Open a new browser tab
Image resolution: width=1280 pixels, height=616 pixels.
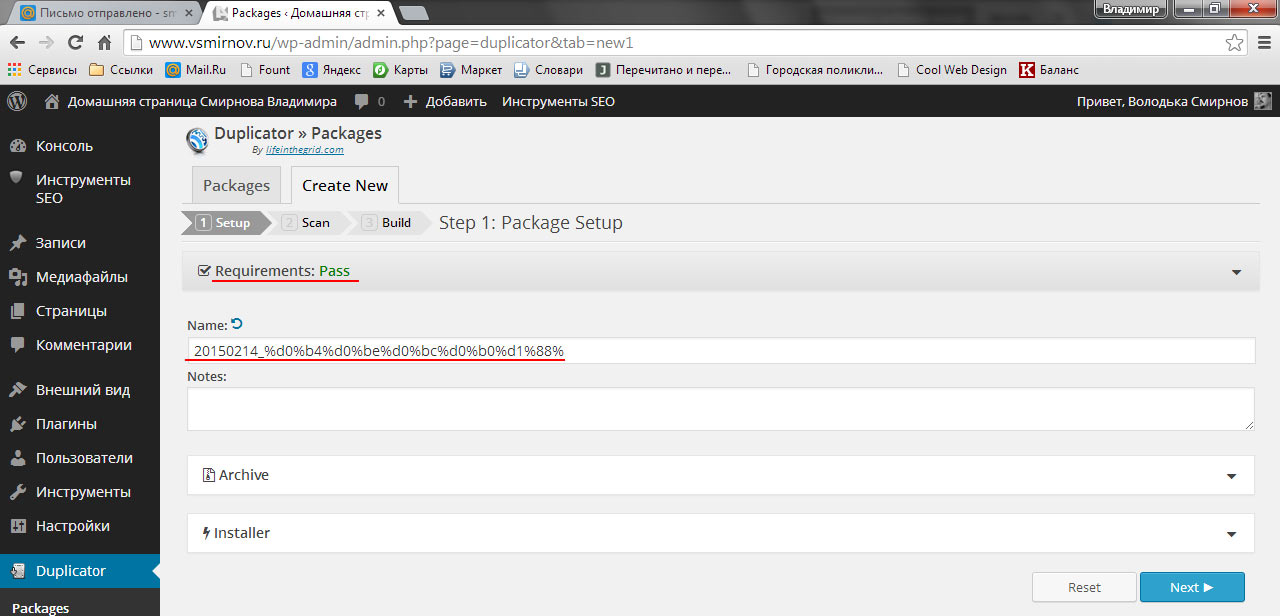[x=413, y=13]
